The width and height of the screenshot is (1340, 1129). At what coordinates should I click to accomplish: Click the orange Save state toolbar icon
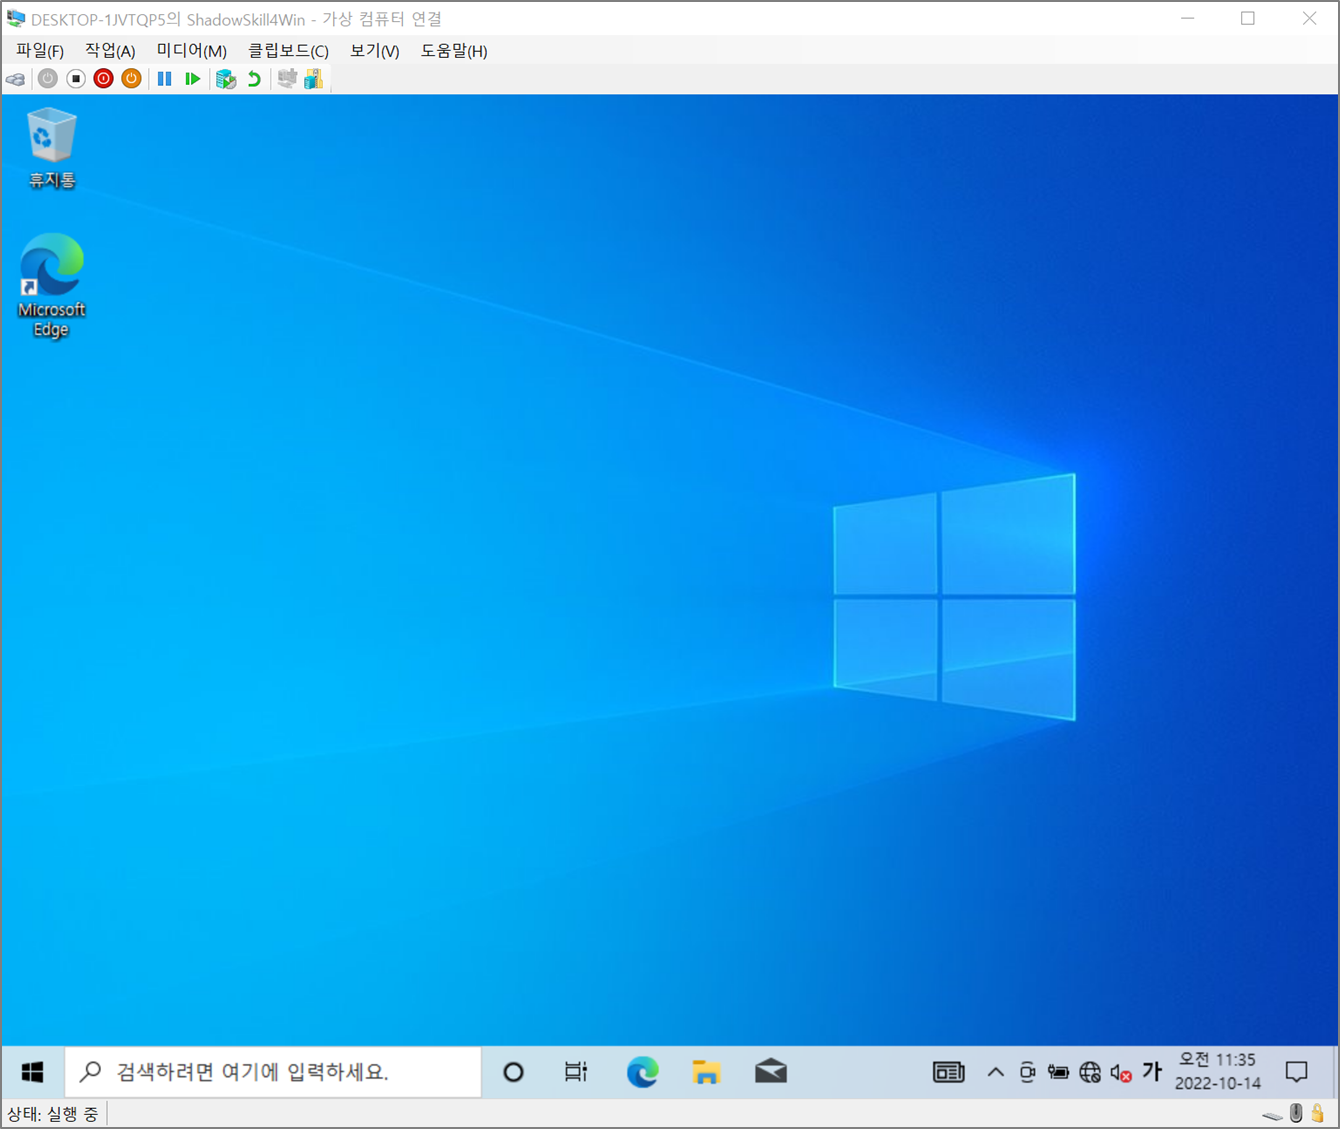click(x=131, y=78)
